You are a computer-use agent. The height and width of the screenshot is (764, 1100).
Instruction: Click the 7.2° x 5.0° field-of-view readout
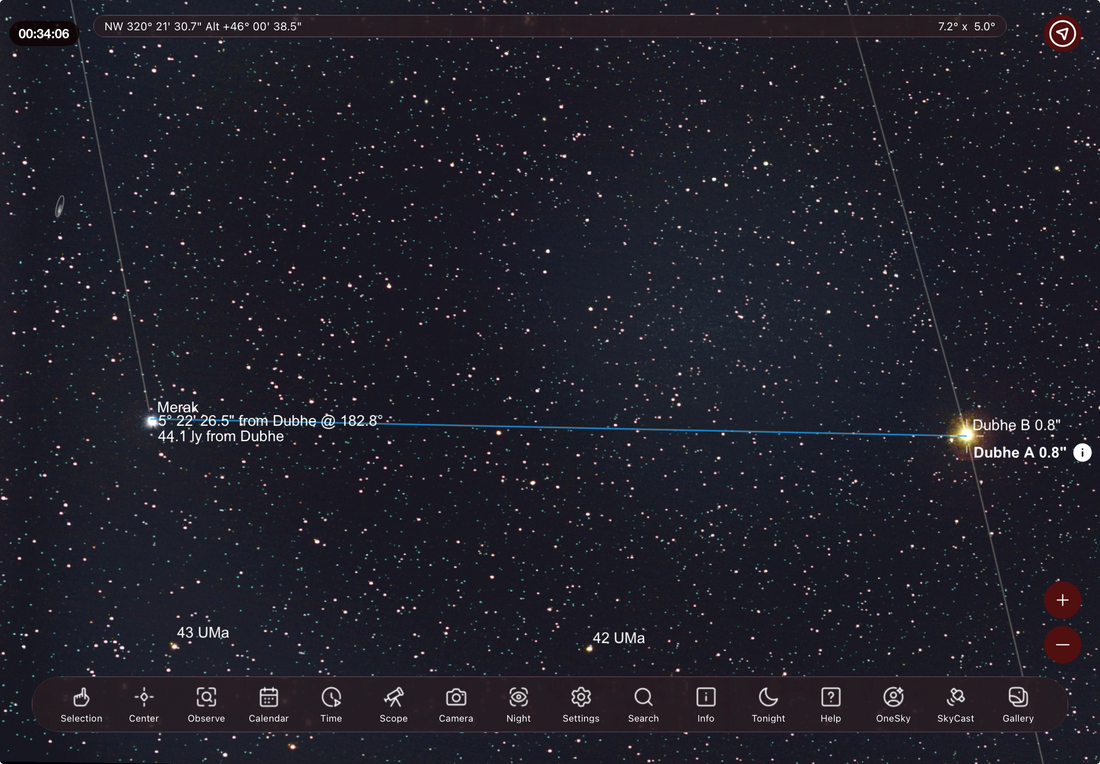966,27
